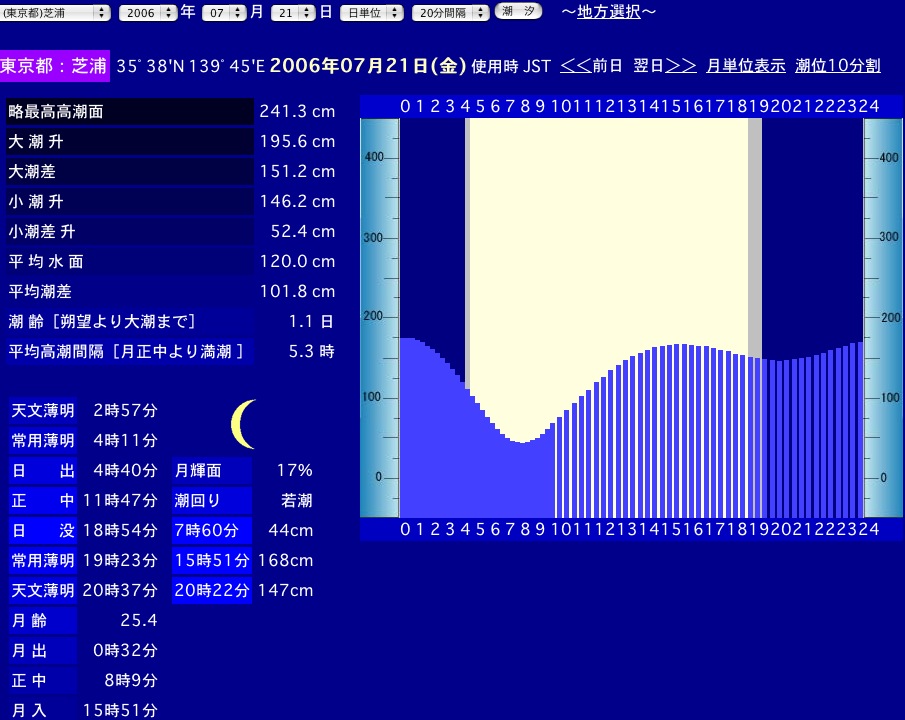Screen dimensions: 905x720
Task: Select the date text 2006年07月21日(金)
Action: click(368, 66)
